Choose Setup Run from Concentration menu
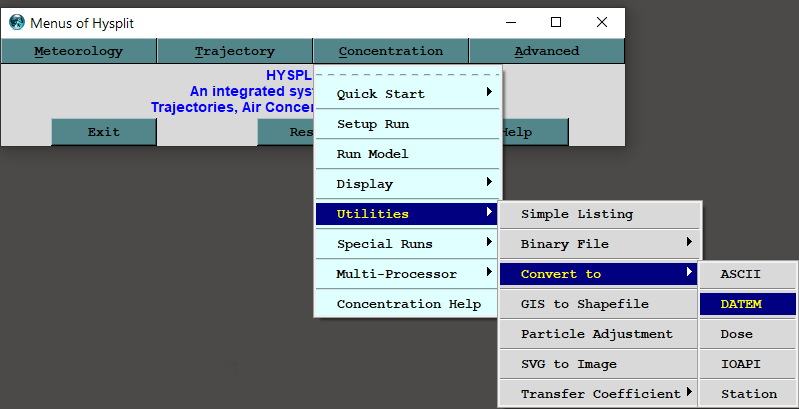 pyautogui.click(x=407, y=124)
